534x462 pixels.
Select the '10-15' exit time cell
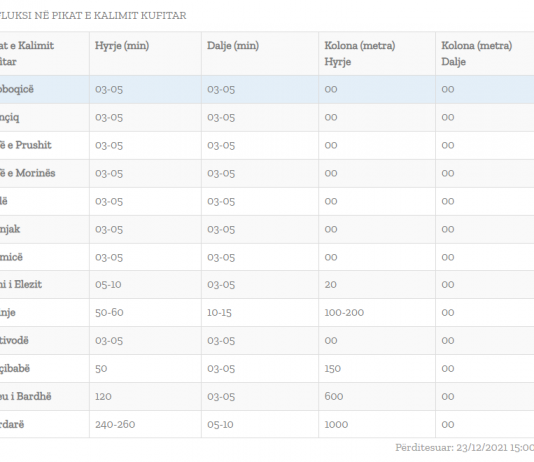click(219, 313)
